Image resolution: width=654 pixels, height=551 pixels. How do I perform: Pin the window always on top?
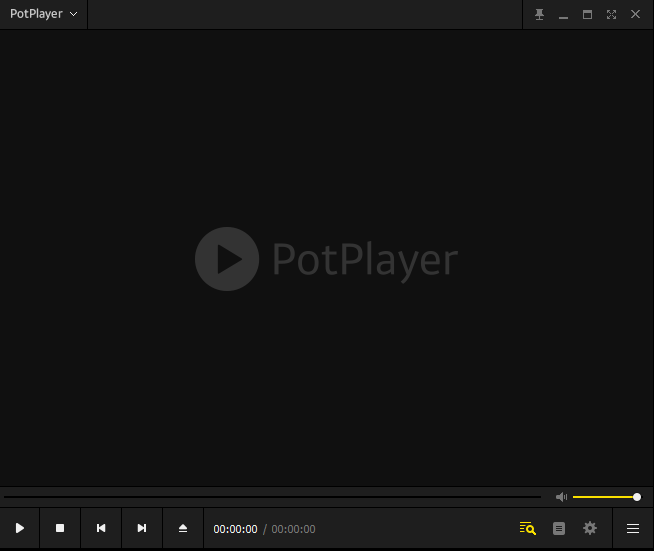pos(539,15)
